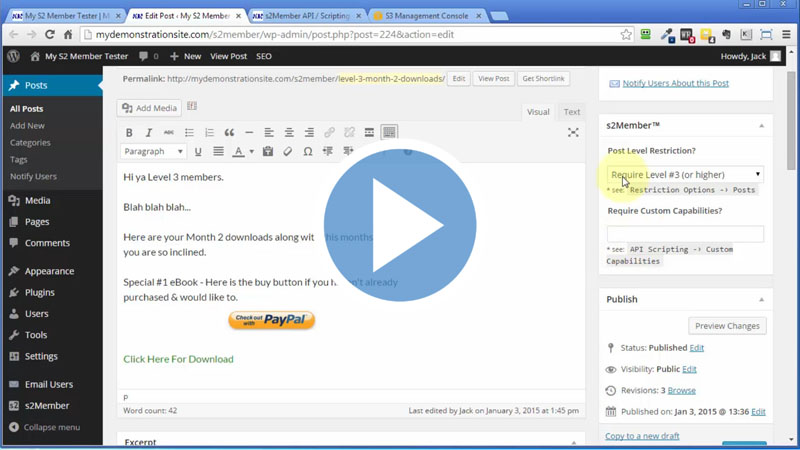The height and width of the screenshot is (450, 800).
Task: Open the text color picker arrow
Action: [250, 152]
